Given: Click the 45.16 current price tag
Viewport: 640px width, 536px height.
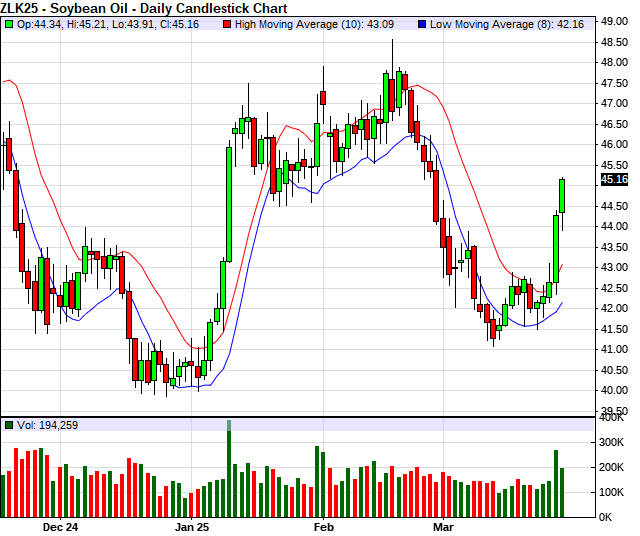Looking at the screenshot, I should [614, 180].
